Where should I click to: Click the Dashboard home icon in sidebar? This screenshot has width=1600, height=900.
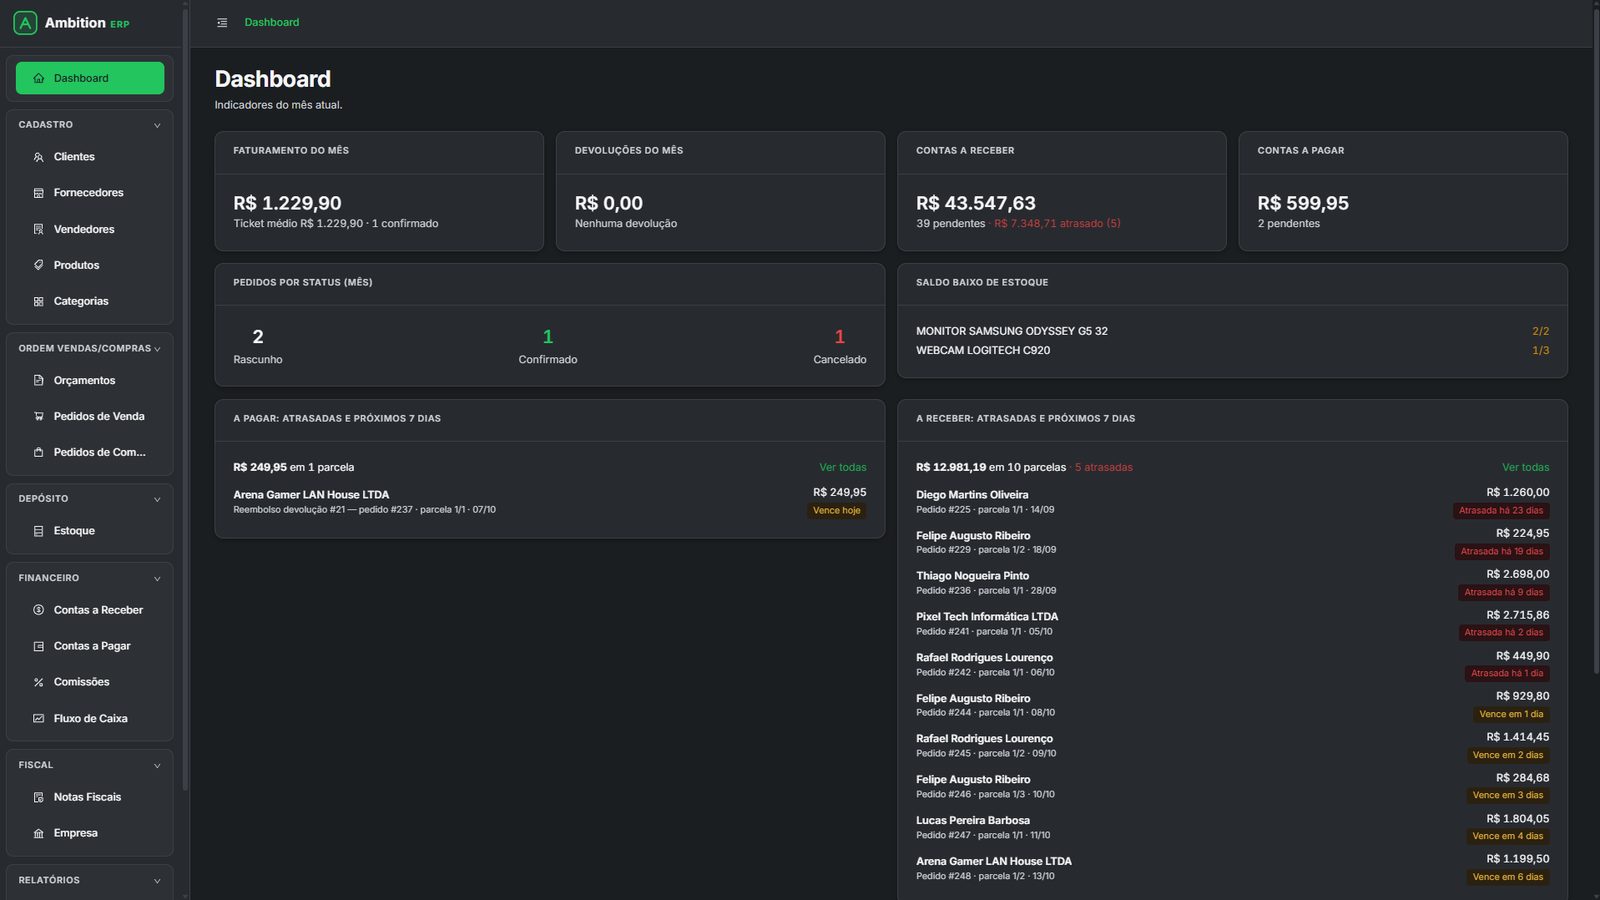(39, 78)
